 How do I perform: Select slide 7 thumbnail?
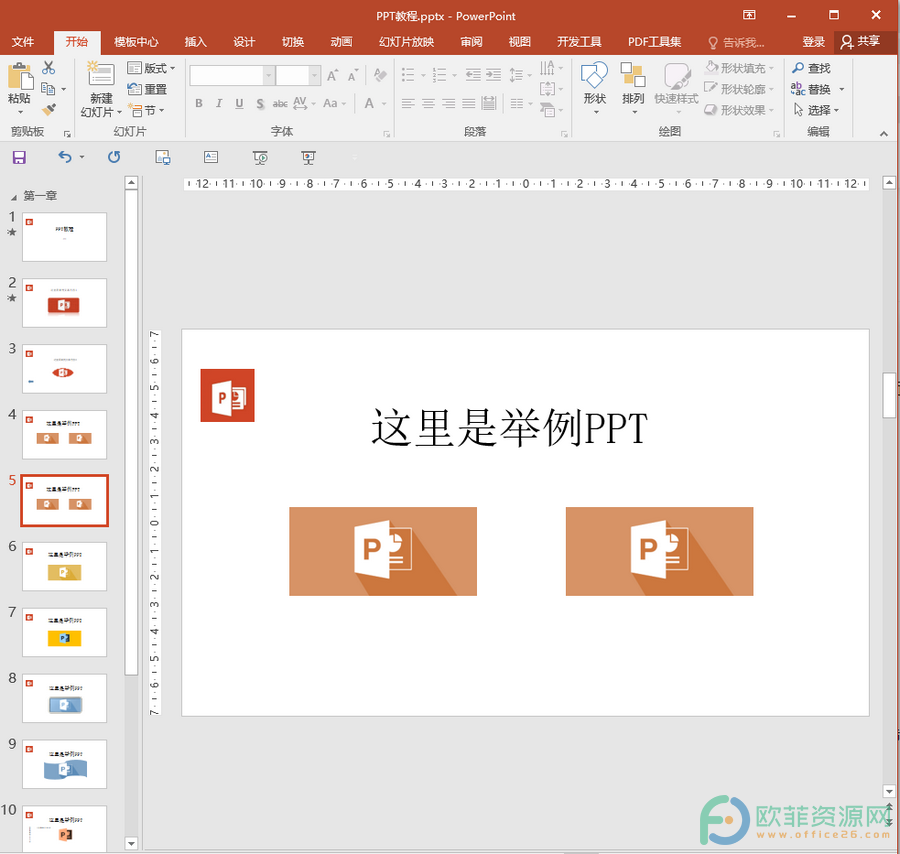pyautogui.click(x=64, y=632)
